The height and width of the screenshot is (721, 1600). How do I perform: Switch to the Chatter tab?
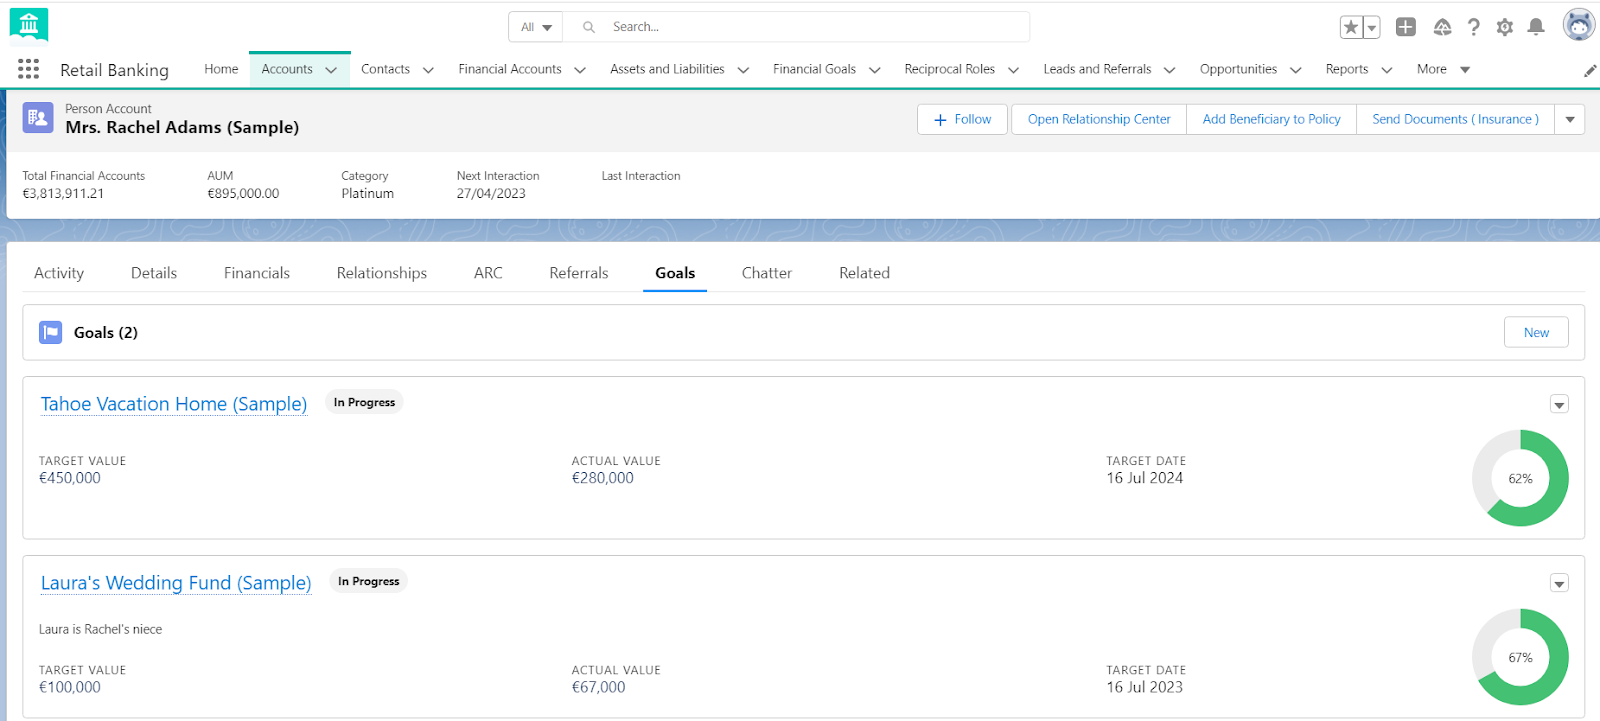click(x=767, y=273)
